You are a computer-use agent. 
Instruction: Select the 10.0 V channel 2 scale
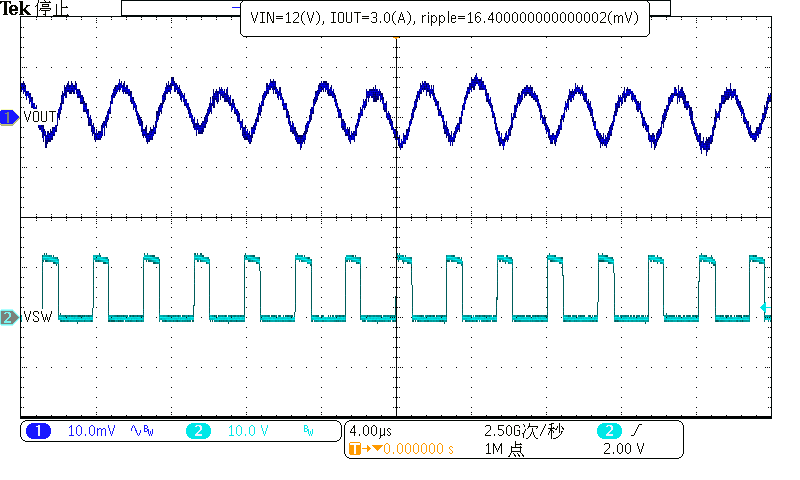coord(250,431)
